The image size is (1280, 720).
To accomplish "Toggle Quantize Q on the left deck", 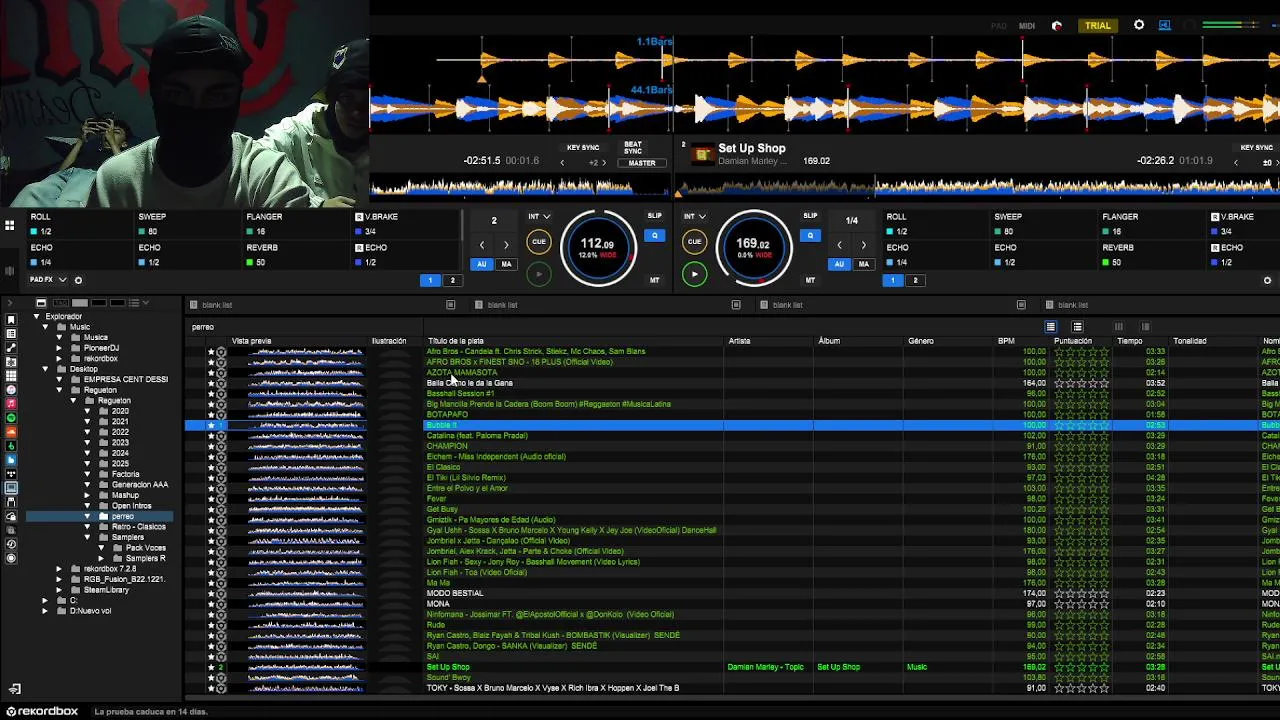I will (x=654, y=236).
